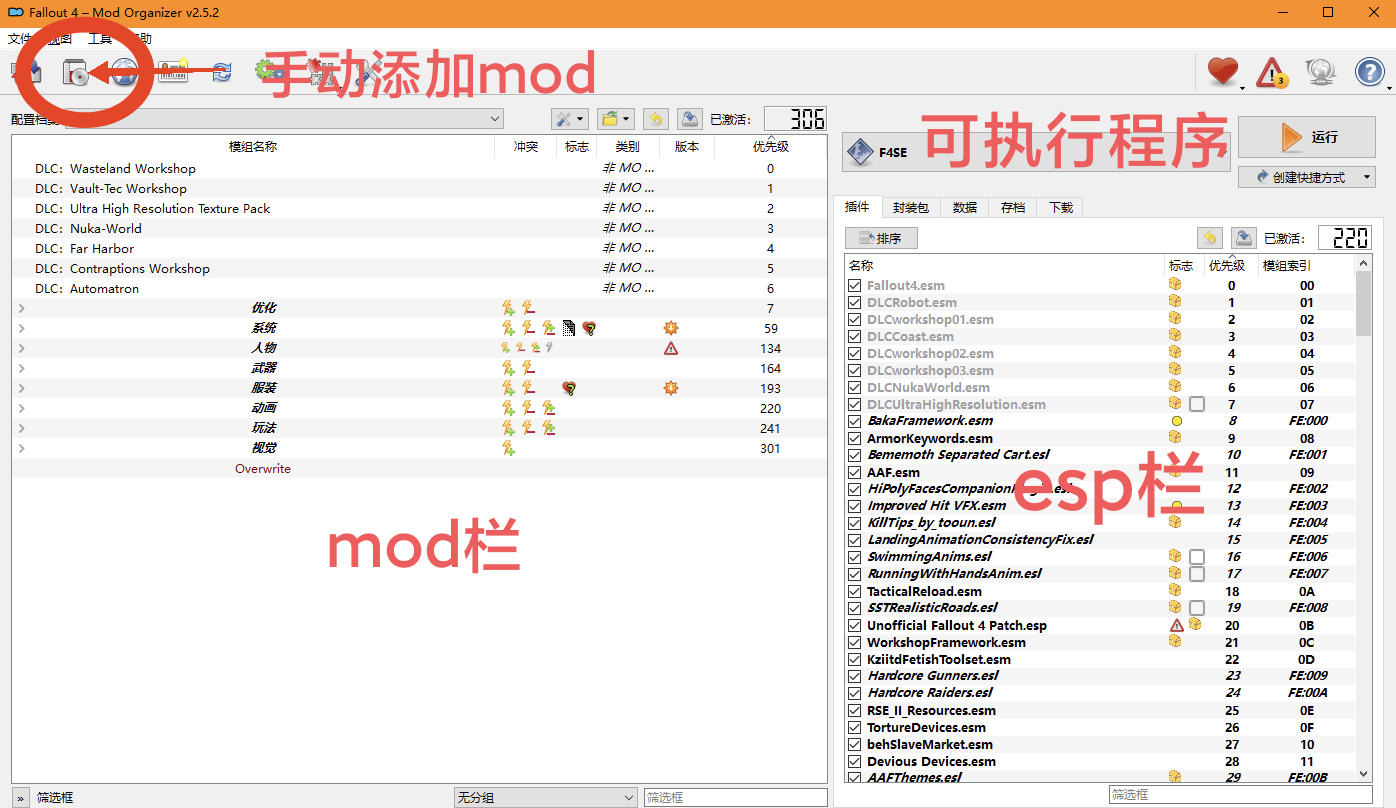Image resolution: width=1396 pixels, height=808 pixels.
Task: Open the 文件 menu
Action: click(20, 39)
